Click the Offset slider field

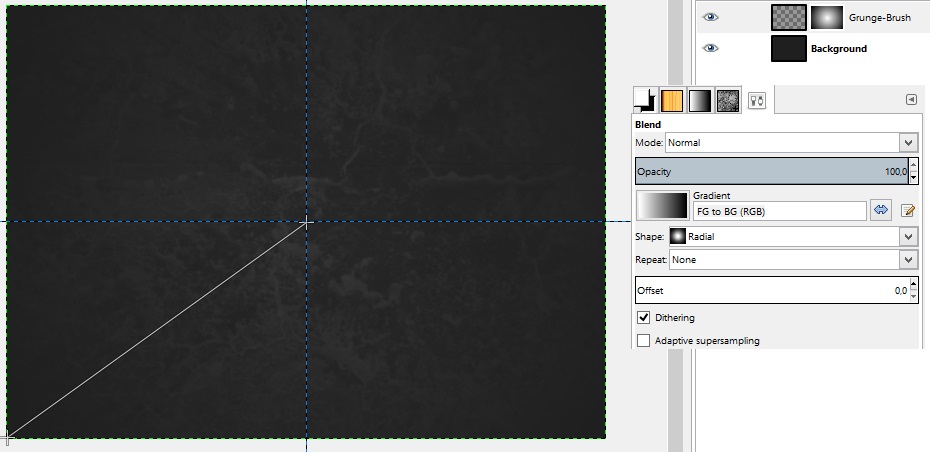pos(772,290)
